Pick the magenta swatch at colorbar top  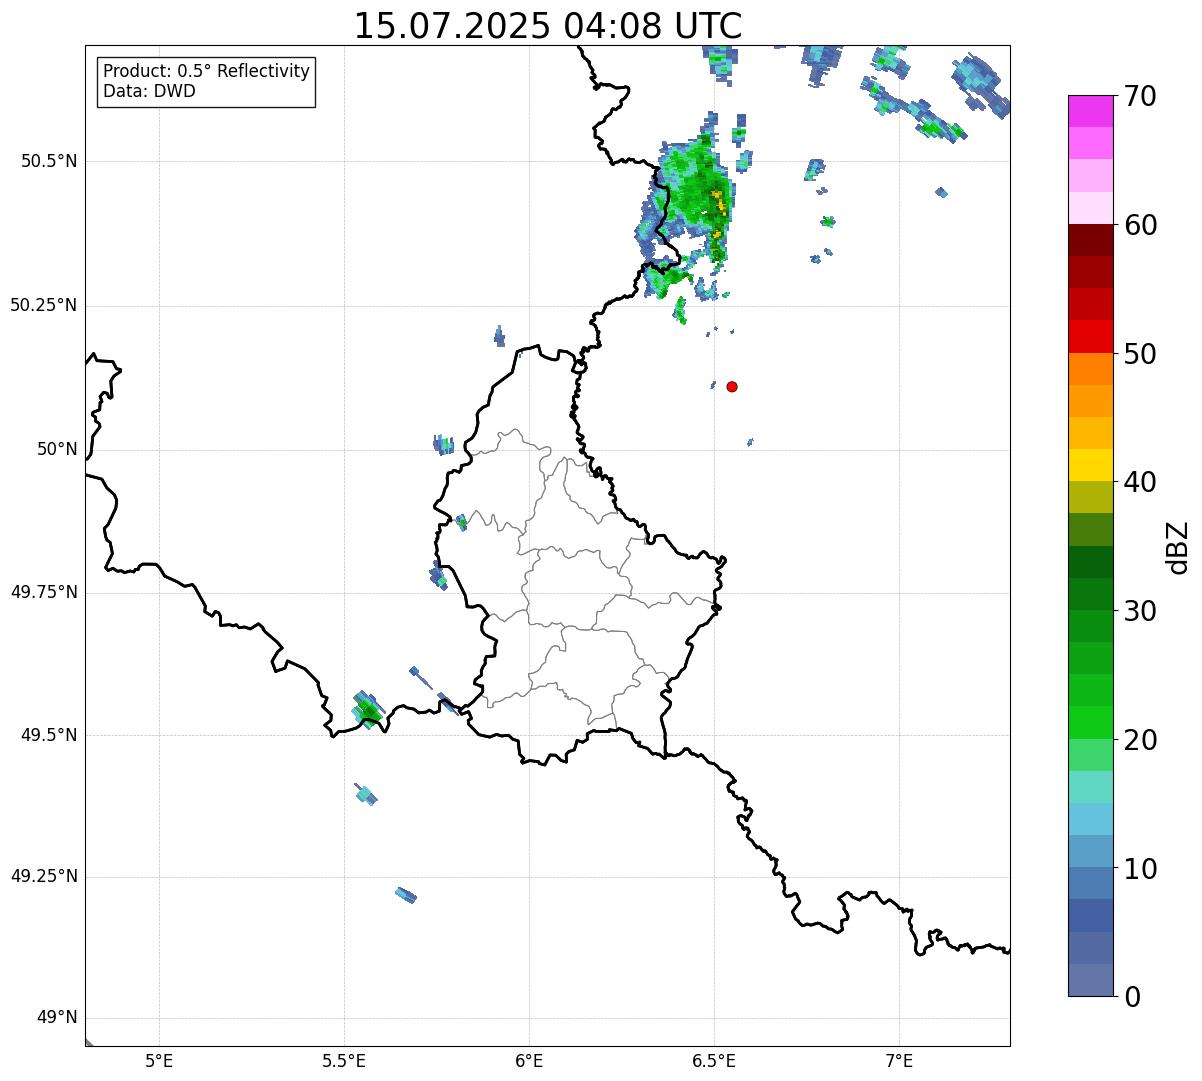click(x=1090, y=111)
